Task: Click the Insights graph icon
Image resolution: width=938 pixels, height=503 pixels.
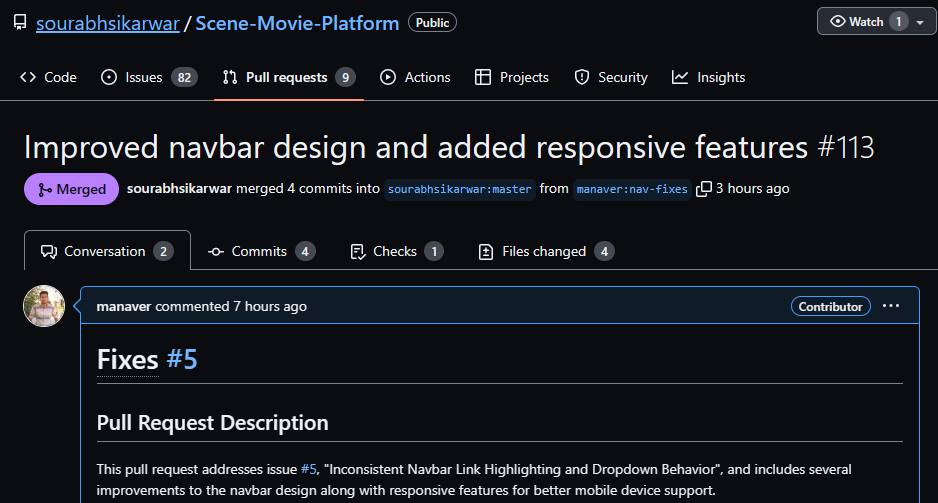Action: [x=680, y=77]
